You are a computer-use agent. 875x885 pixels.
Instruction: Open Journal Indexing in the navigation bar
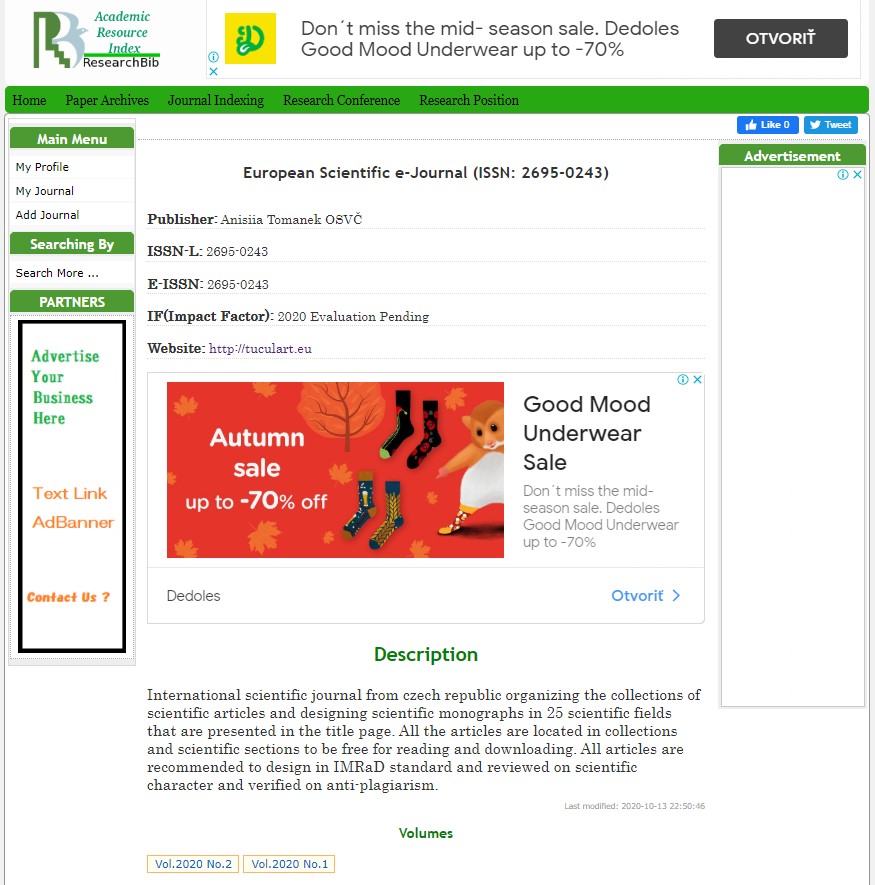click(216, 100)
